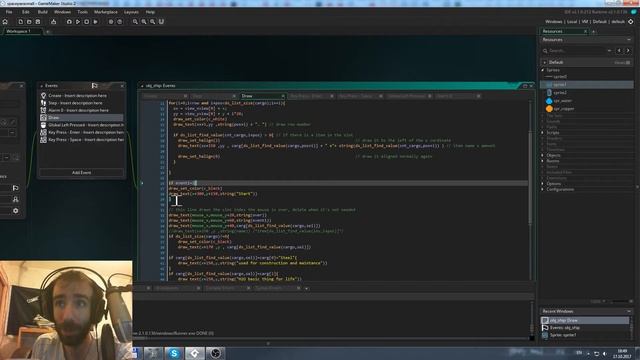Expand the Default view in Resources
This screenshot has height=360, width=640.
[x=545, y=62]
